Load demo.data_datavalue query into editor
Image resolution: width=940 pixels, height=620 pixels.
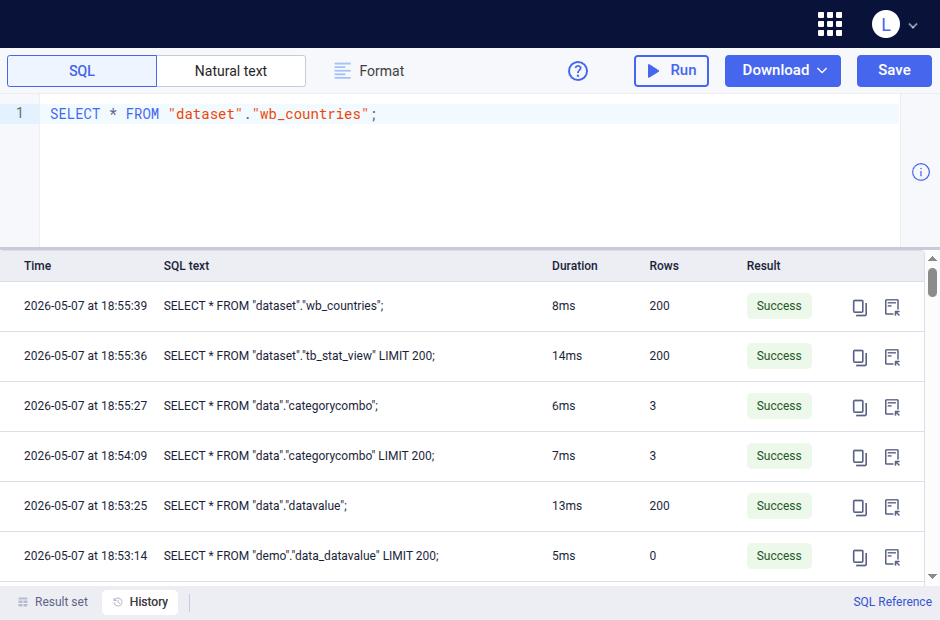[x=893, y=557]
